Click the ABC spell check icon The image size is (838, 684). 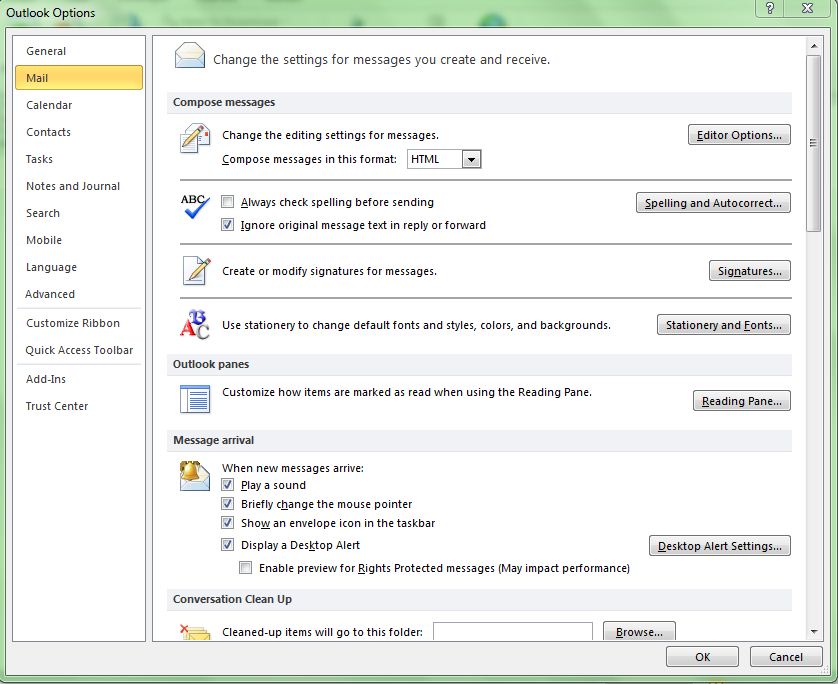click(x=195, y=206)
